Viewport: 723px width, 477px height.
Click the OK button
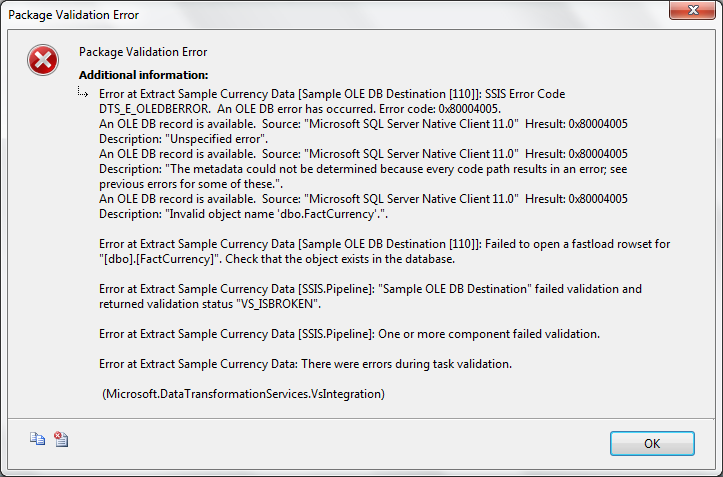[652, 443]
